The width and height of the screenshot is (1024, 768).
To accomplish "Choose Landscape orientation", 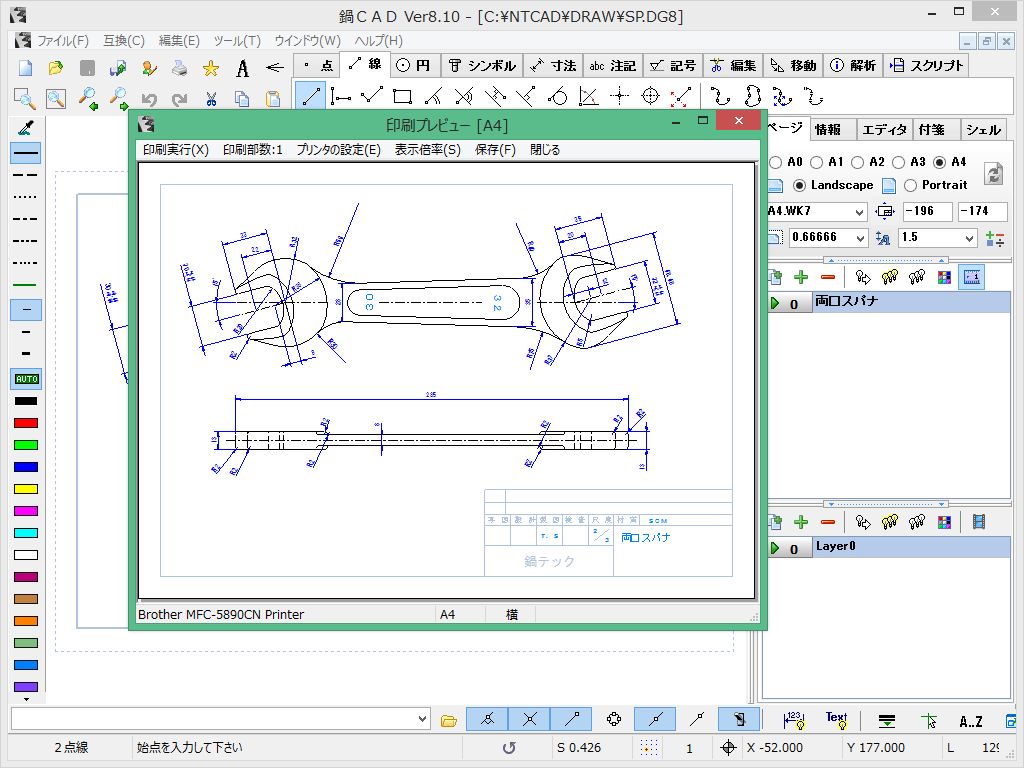I will (799, 185).
